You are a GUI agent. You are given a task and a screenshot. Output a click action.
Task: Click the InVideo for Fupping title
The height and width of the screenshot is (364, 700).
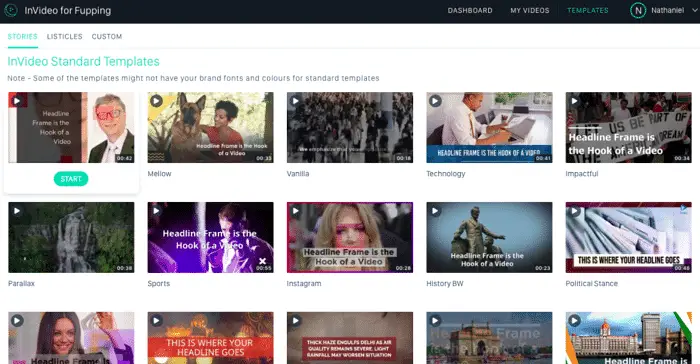pyautogui.click(x=68, y=11)
